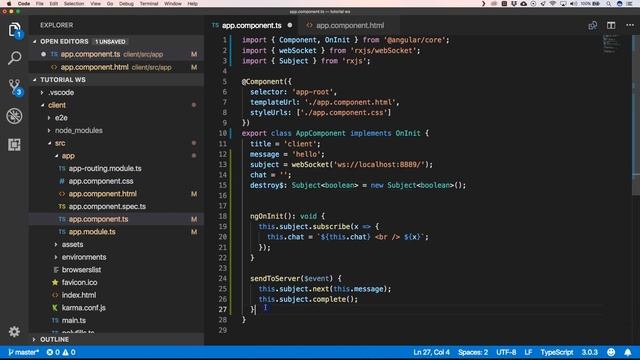This screenshot has width=640, height=360.
Task: Open the Manage gear menu
Action: coord(14,331)
